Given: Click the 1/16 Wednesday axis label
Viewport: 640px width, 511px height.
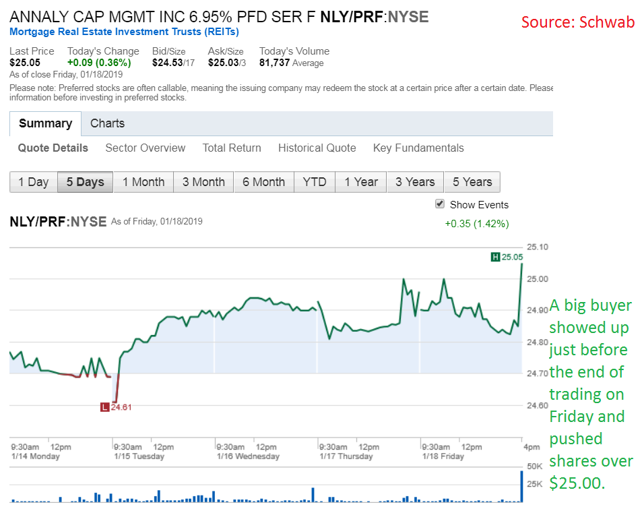Looking at the screenshot, I should 248,456.
